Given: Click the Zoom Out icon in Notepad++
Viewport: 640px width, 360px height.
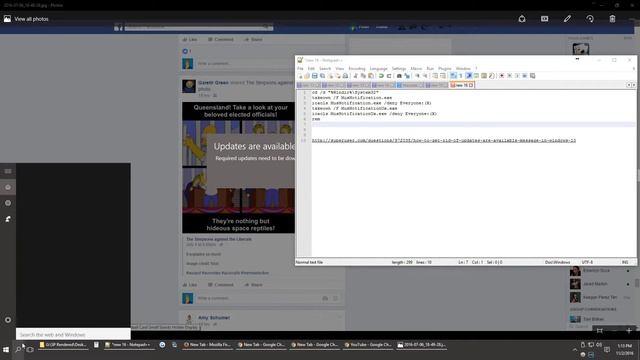Looking at the screenshot, I should click(425, 76).
